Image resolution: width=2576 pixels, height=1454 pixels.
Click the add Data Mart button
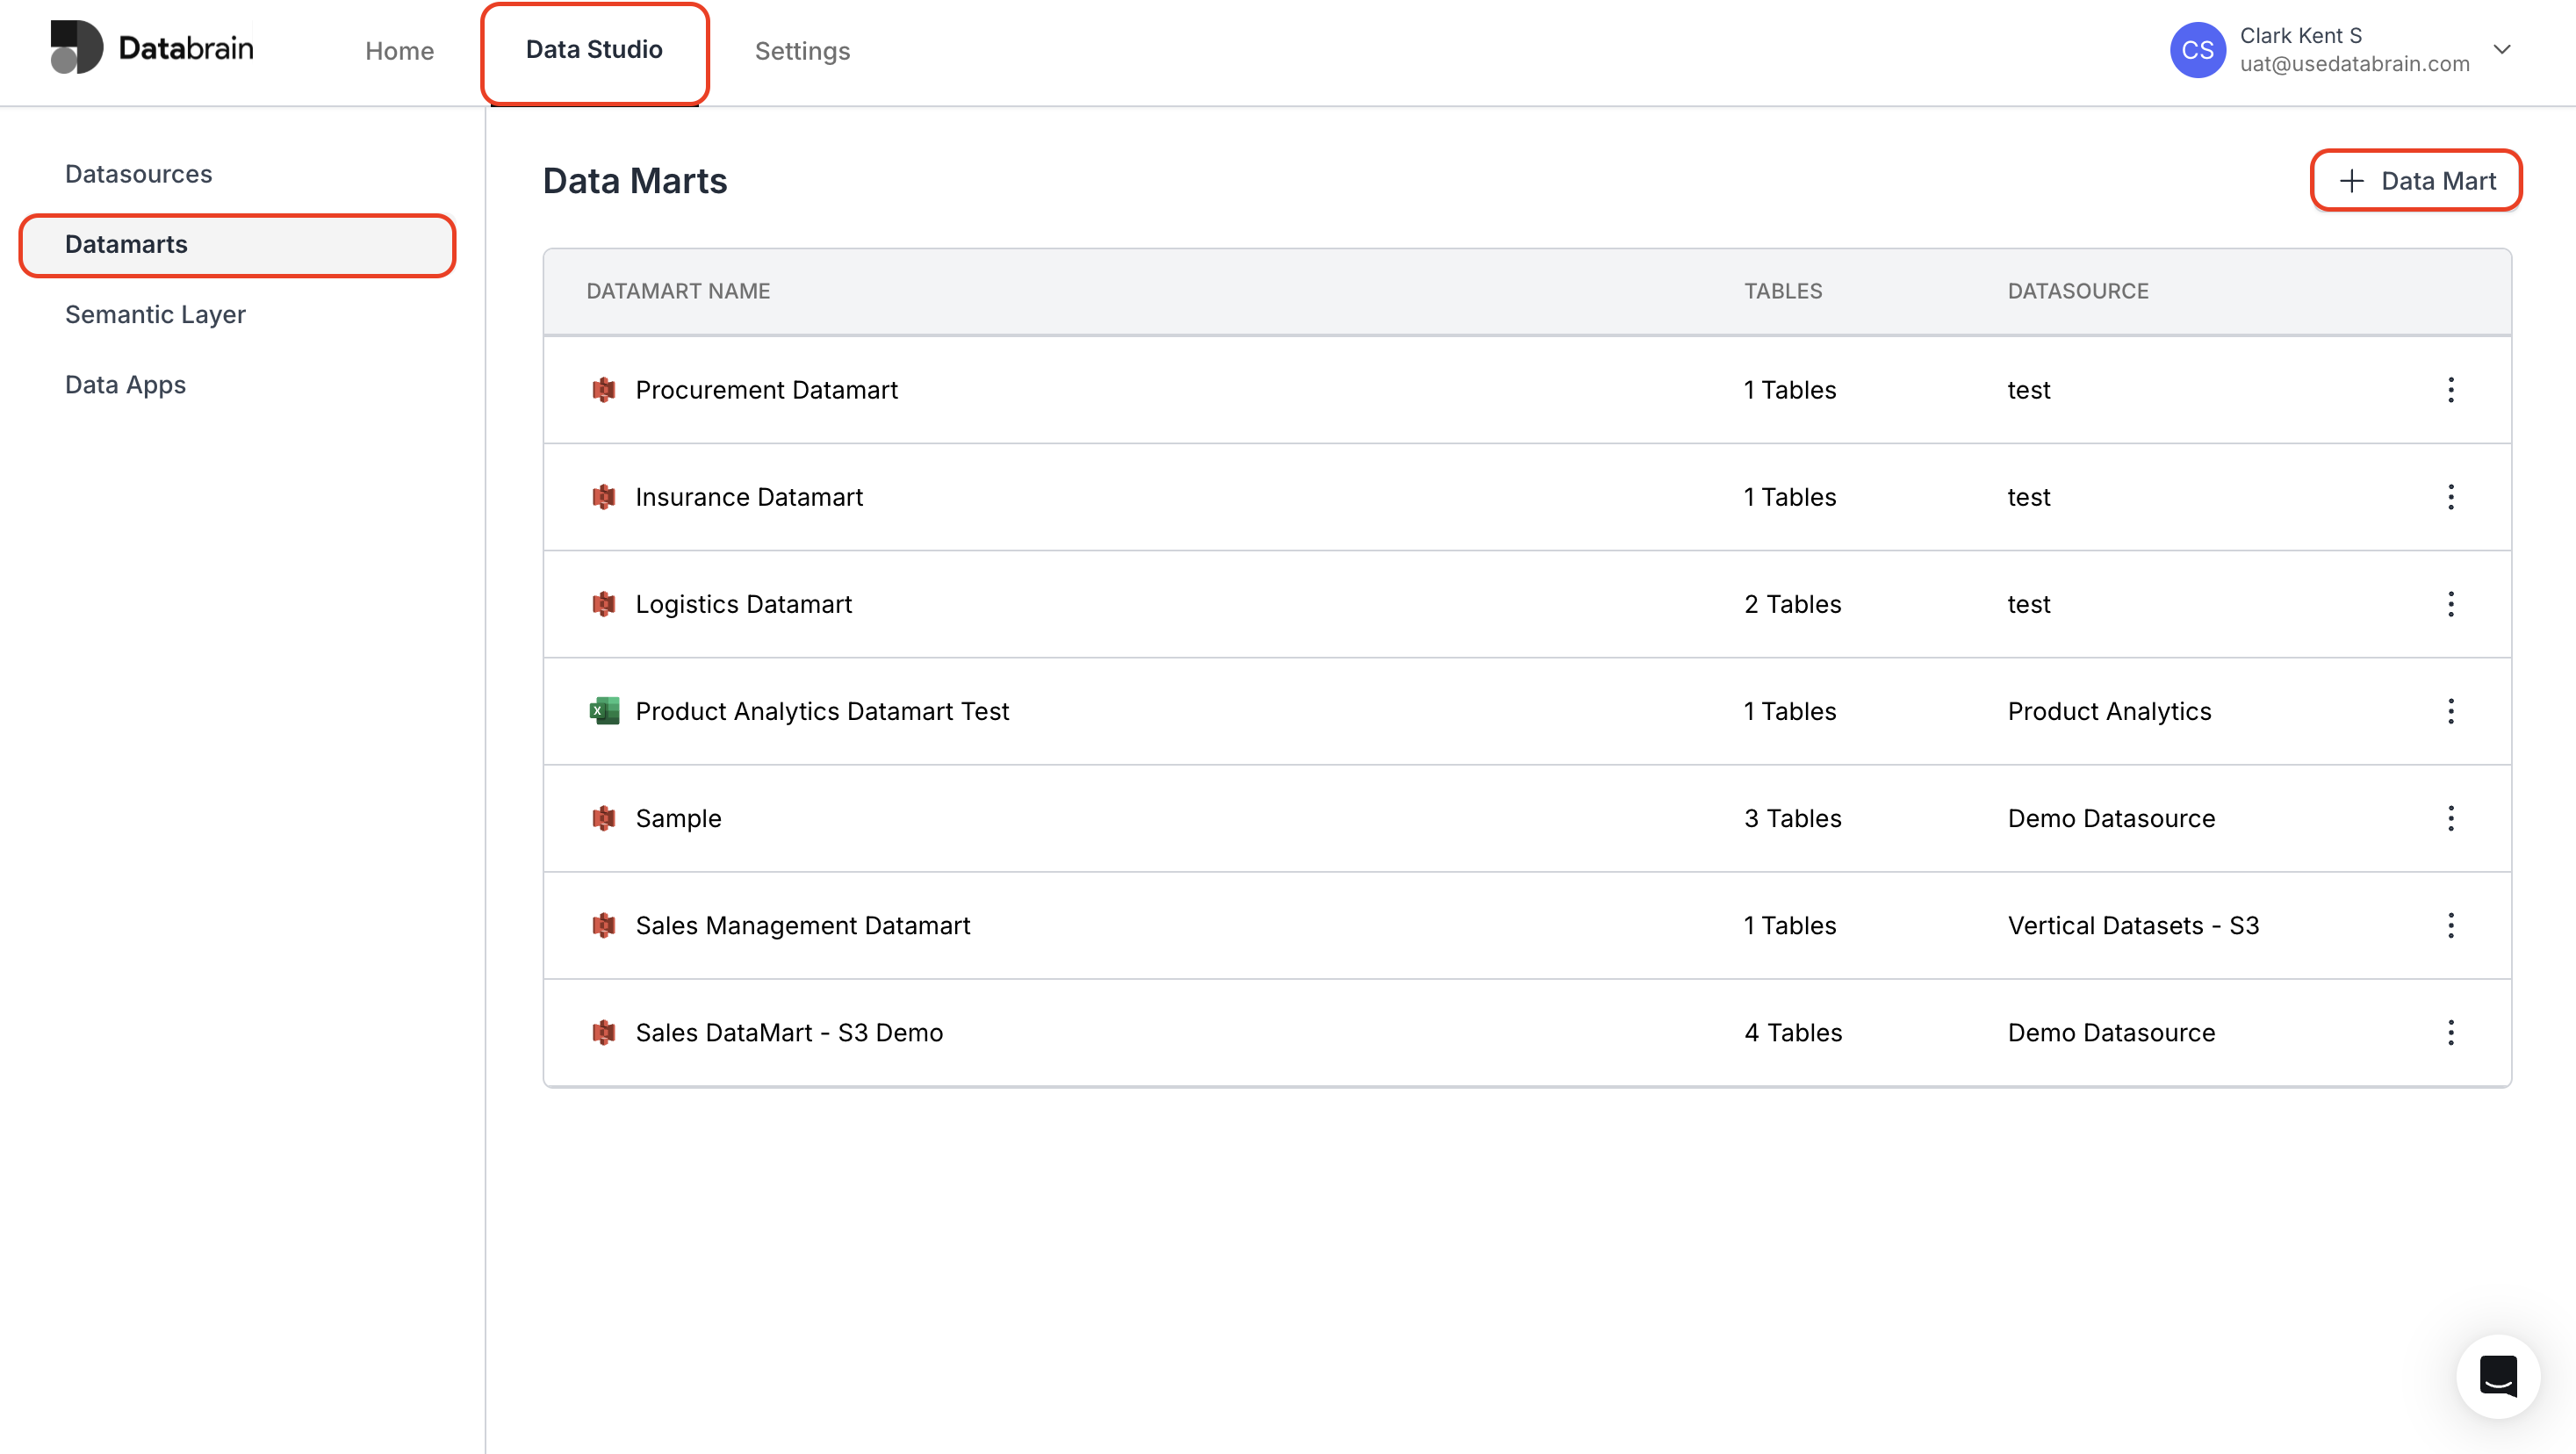pyautogui.click(x=2416, y=181)
